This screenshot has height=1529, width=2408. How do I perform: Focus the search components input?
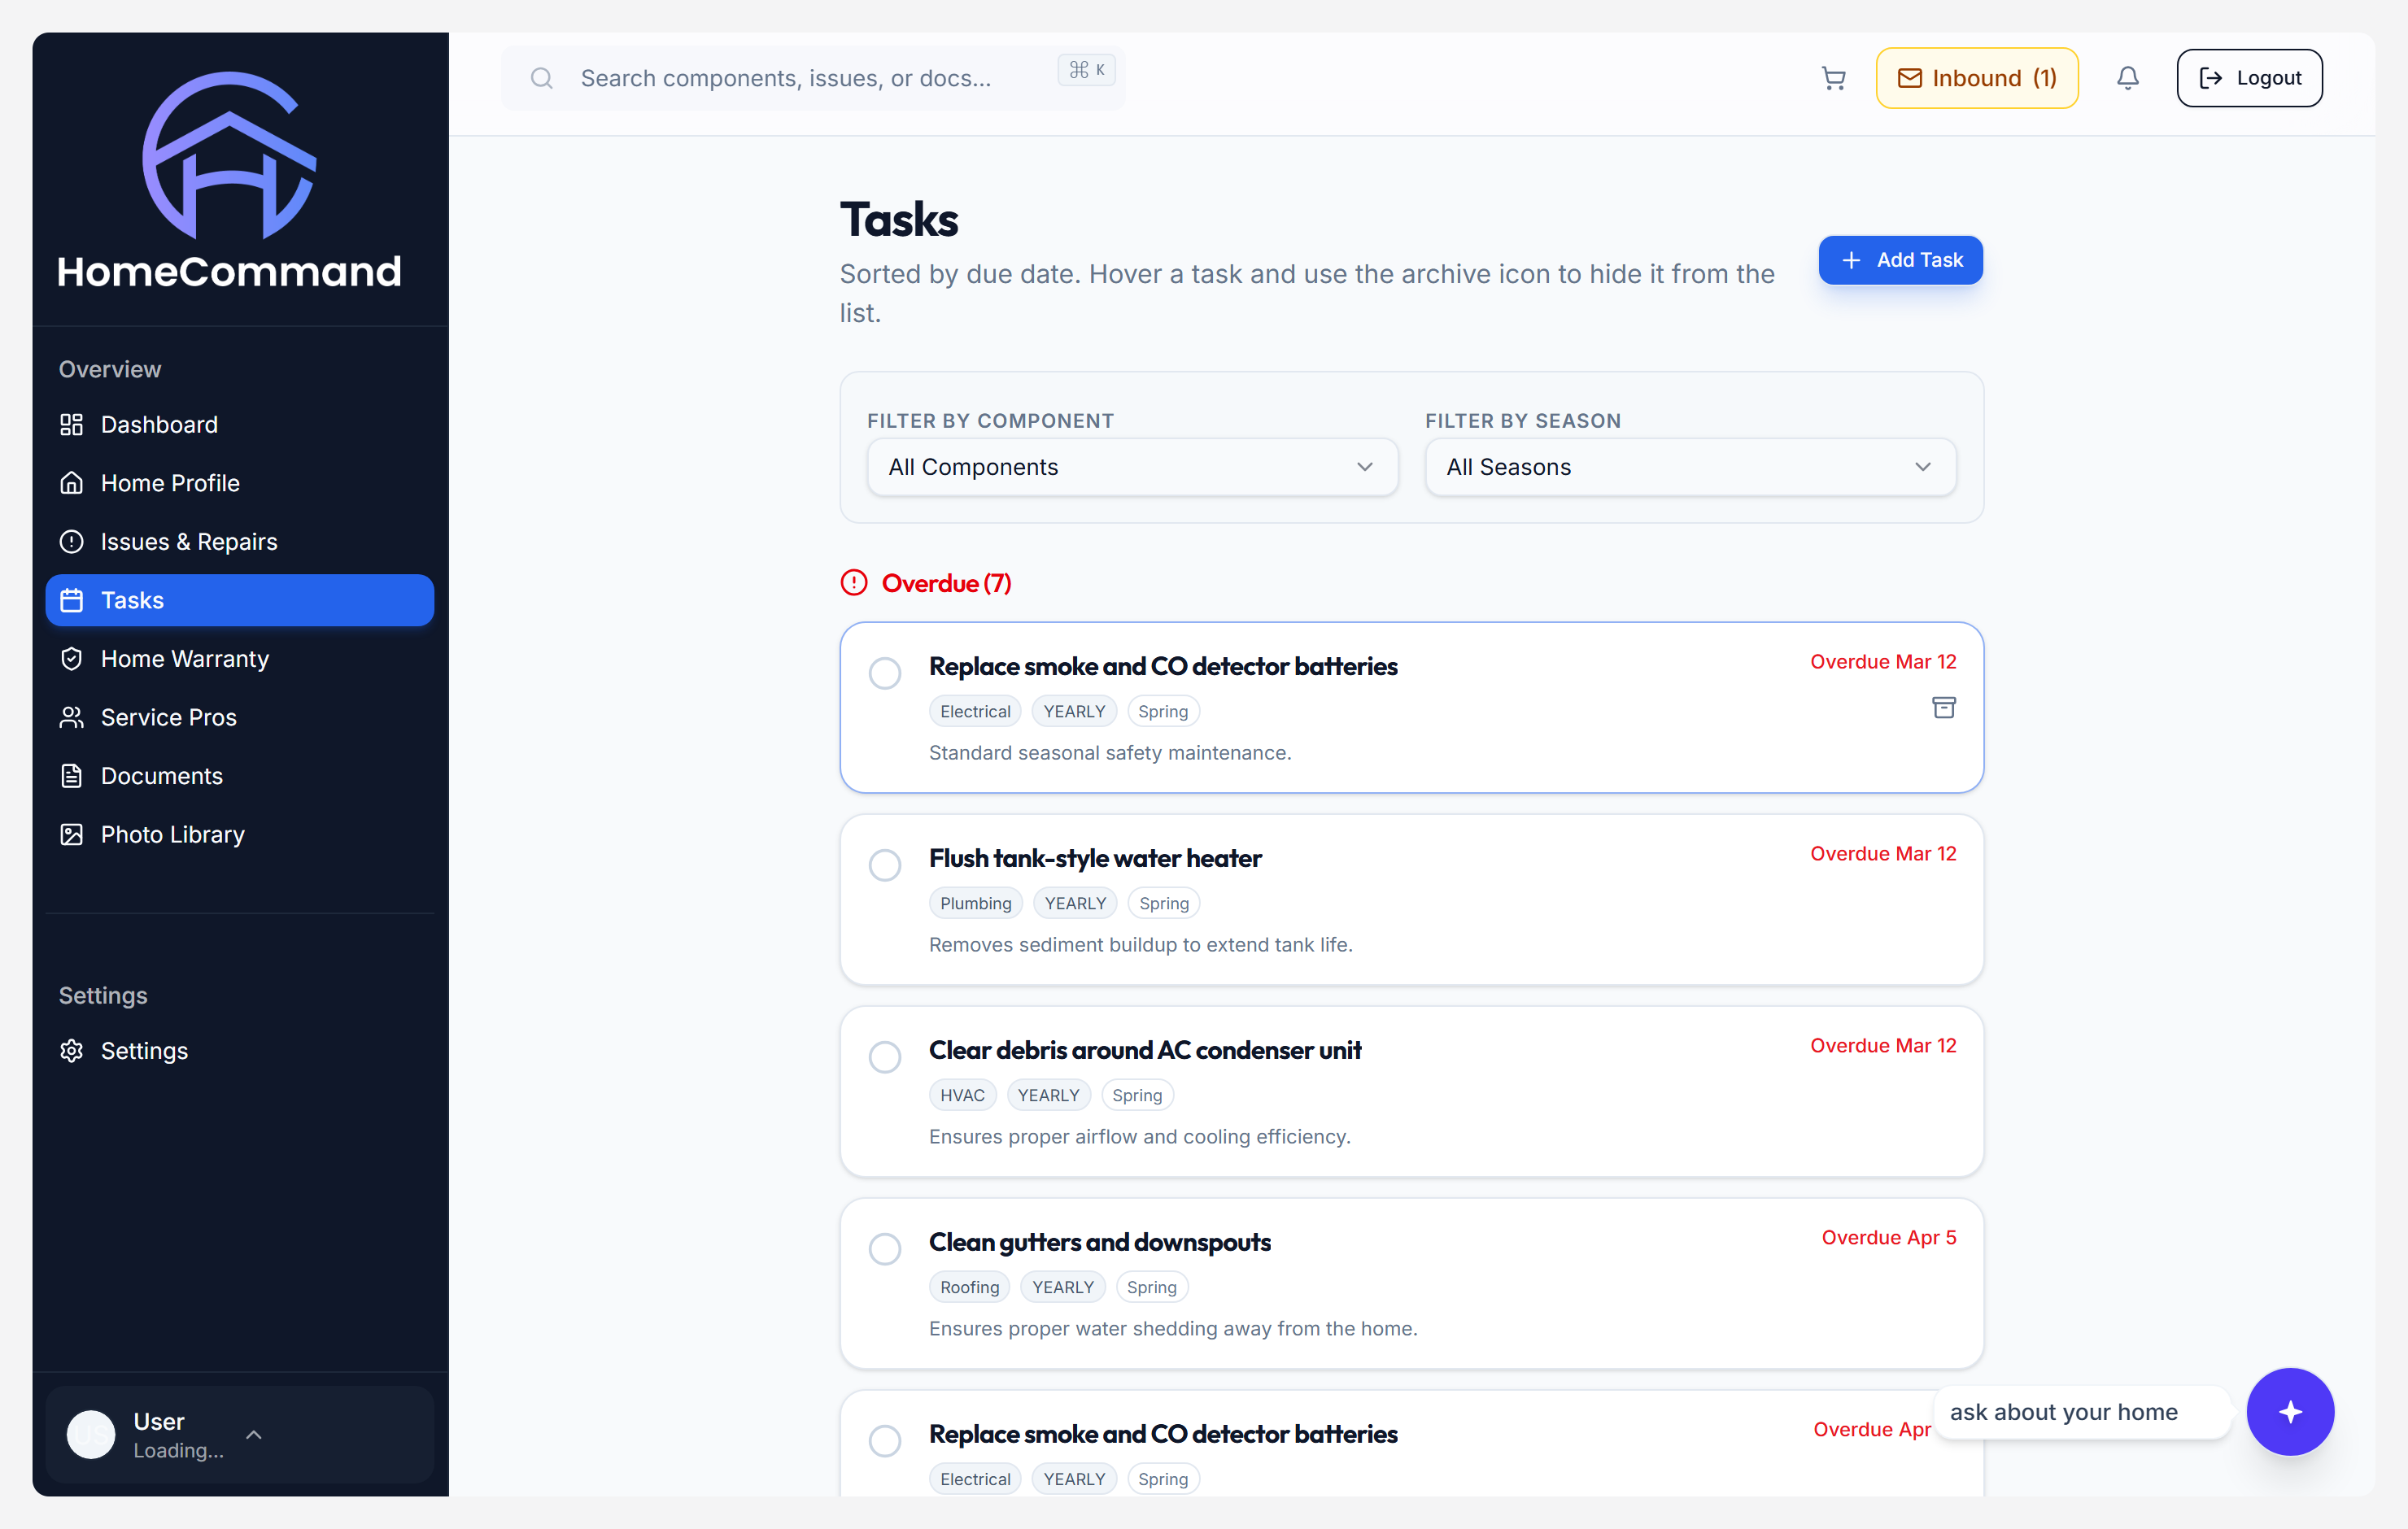point(813,78)
